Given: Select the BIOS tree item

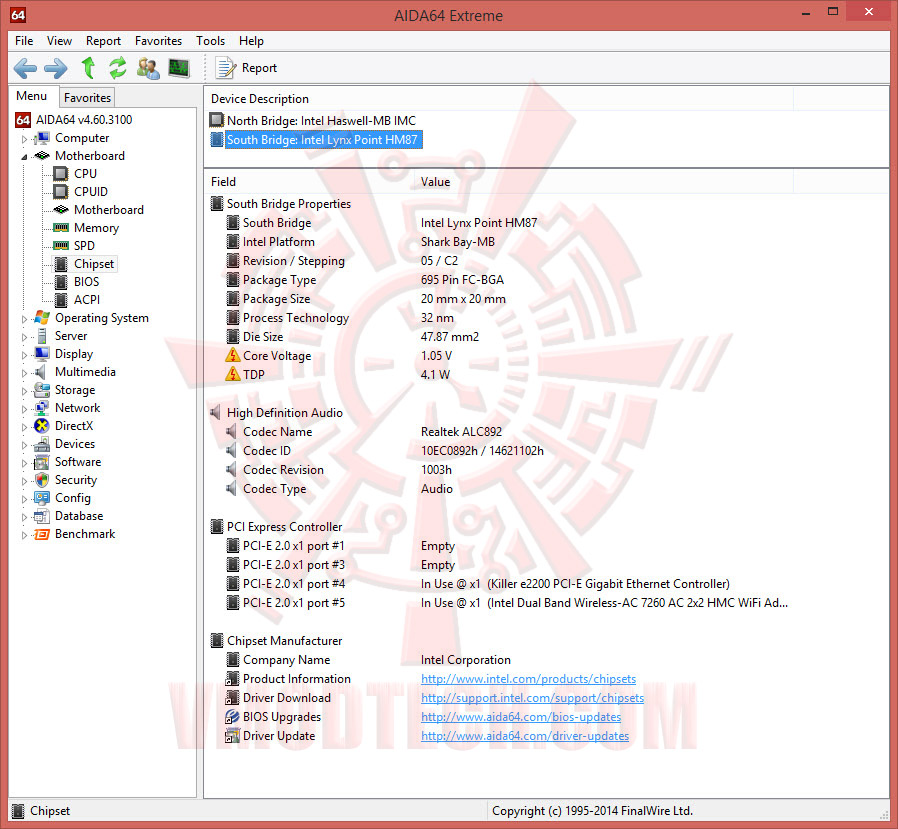Looking at the screenshot, I should coord(86,282).
